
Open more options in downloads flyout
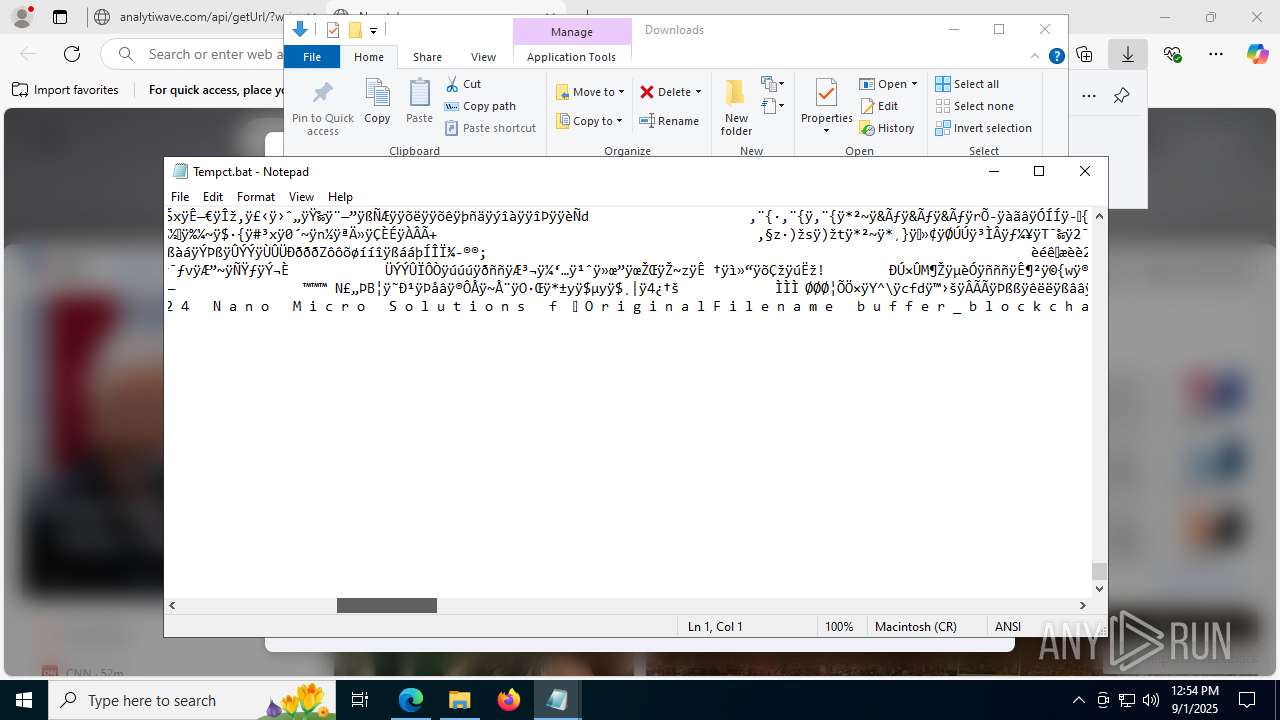tap(1089, 95)
